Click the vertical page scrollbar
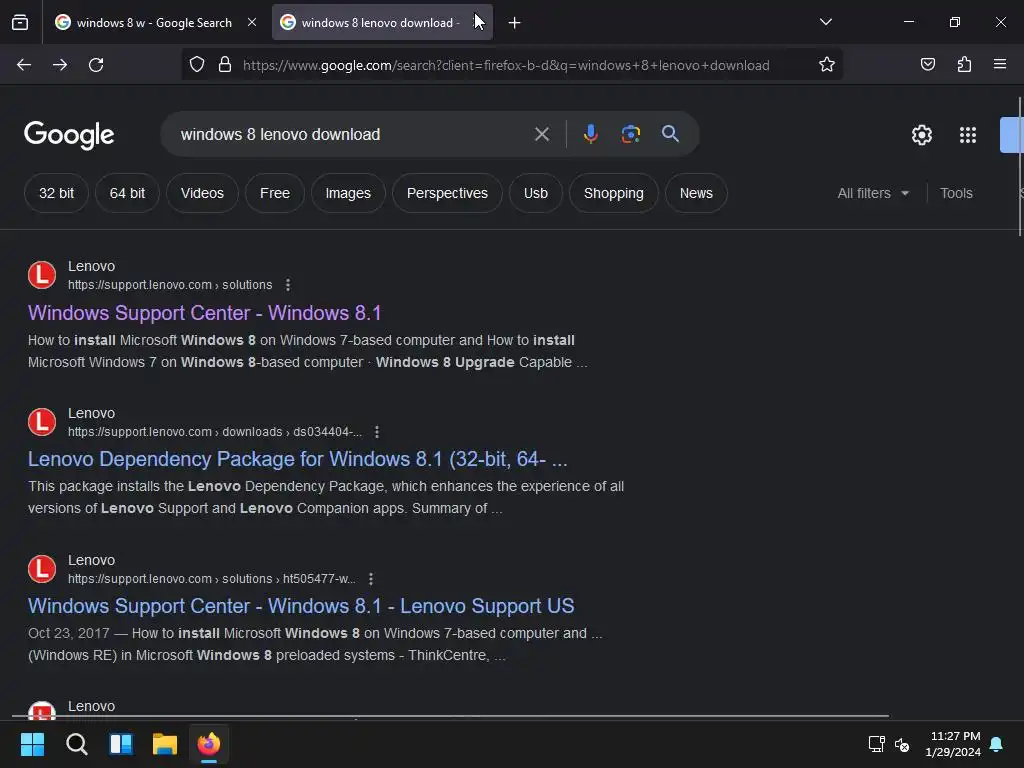This screenshot has width=1024, height=768. click(x=1020, y=167)
